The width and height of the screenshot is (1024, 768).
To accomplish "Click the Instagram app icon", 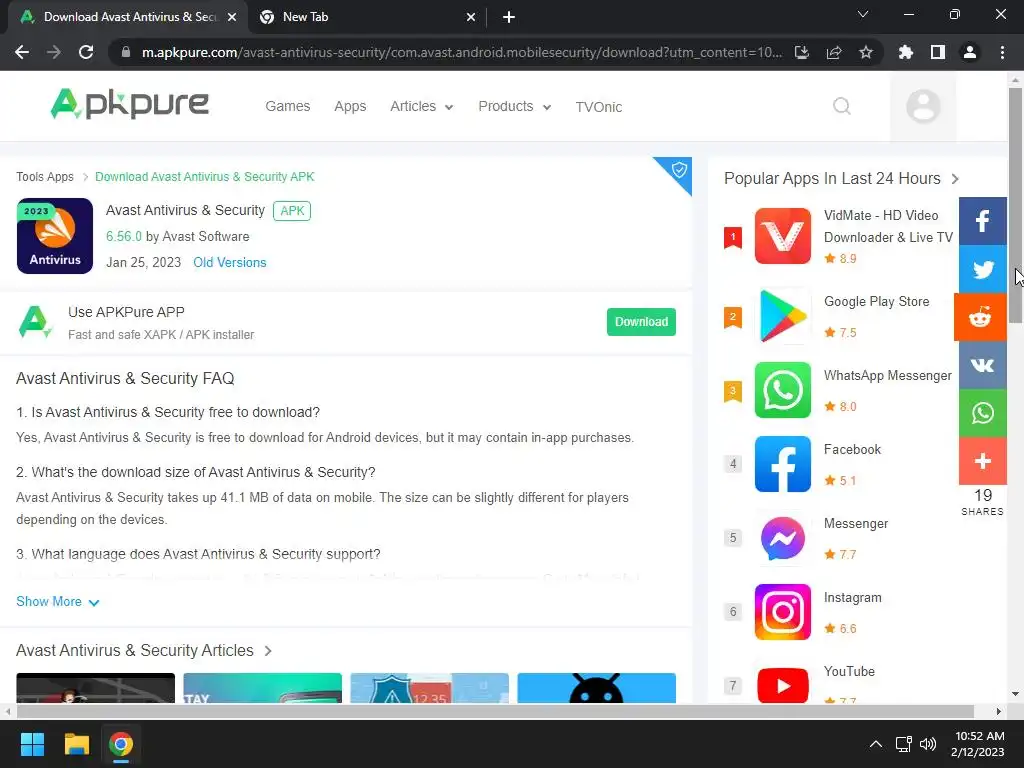I will [x=782, y=612].
